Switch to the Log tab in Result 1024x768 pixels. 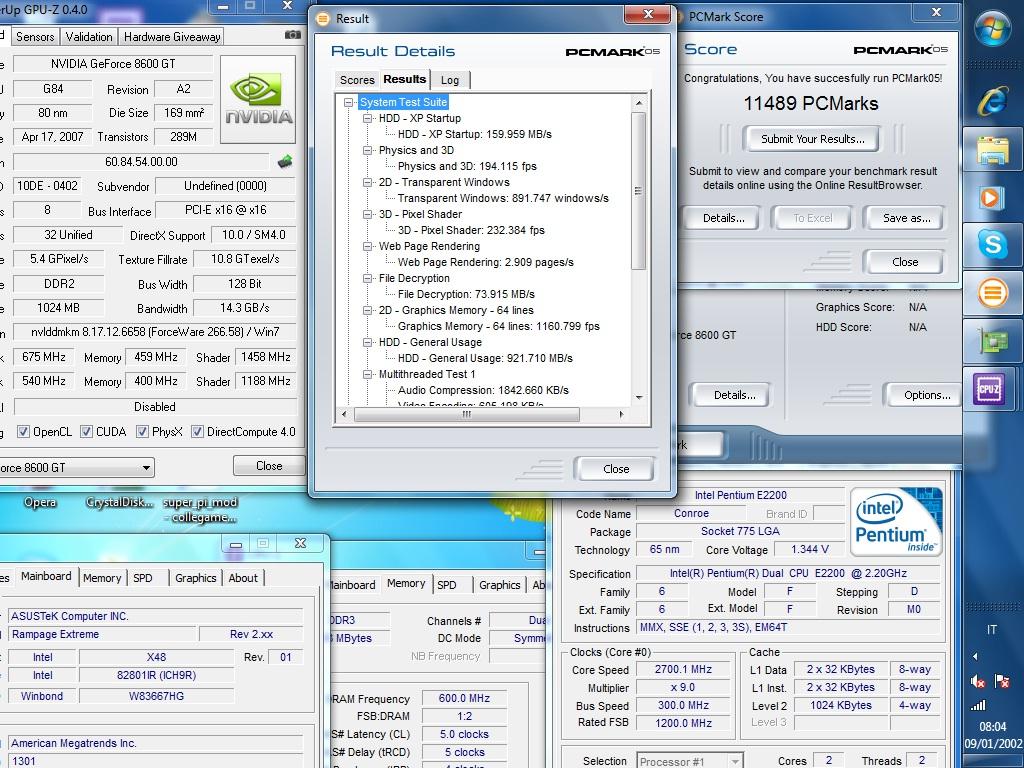click(x=450, y=80)
